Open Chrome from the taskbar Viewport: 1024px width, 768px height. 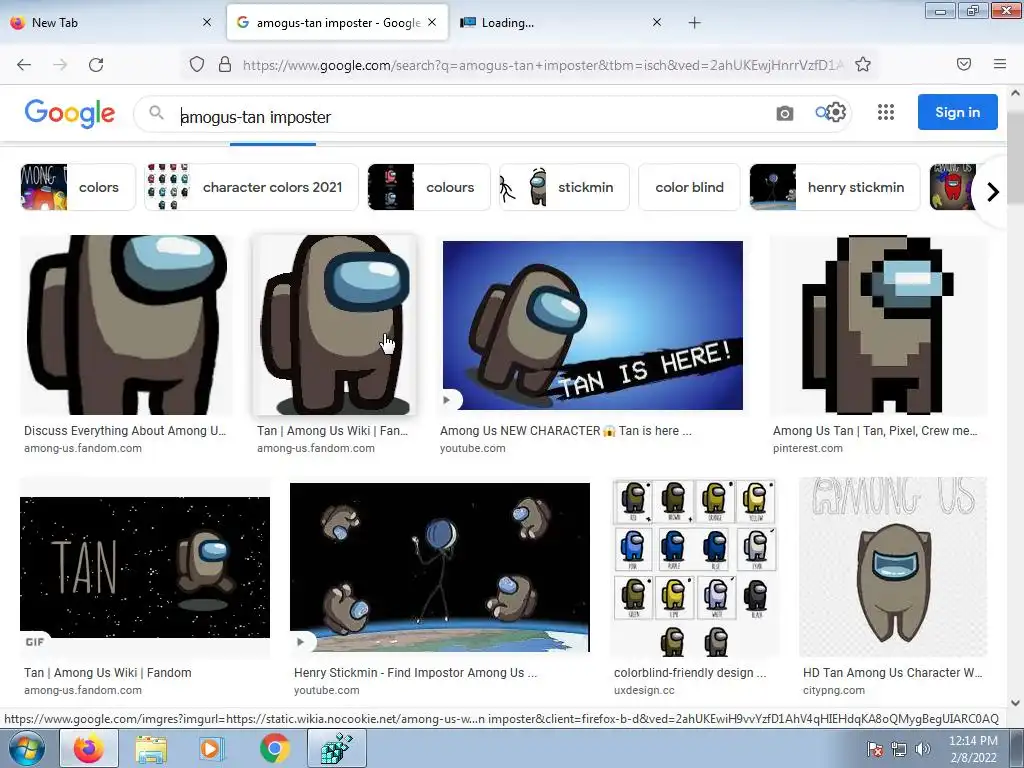(x=274, y=748)
